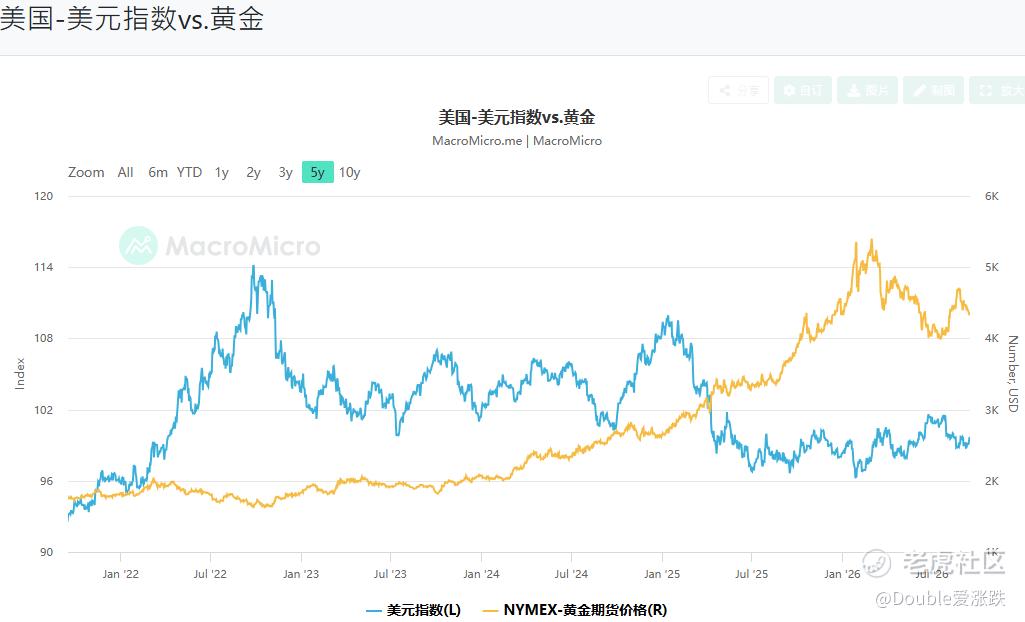Screen dimensions: 1025x622
Task: Open the gear customize button
Action: [x=803, y=90]
